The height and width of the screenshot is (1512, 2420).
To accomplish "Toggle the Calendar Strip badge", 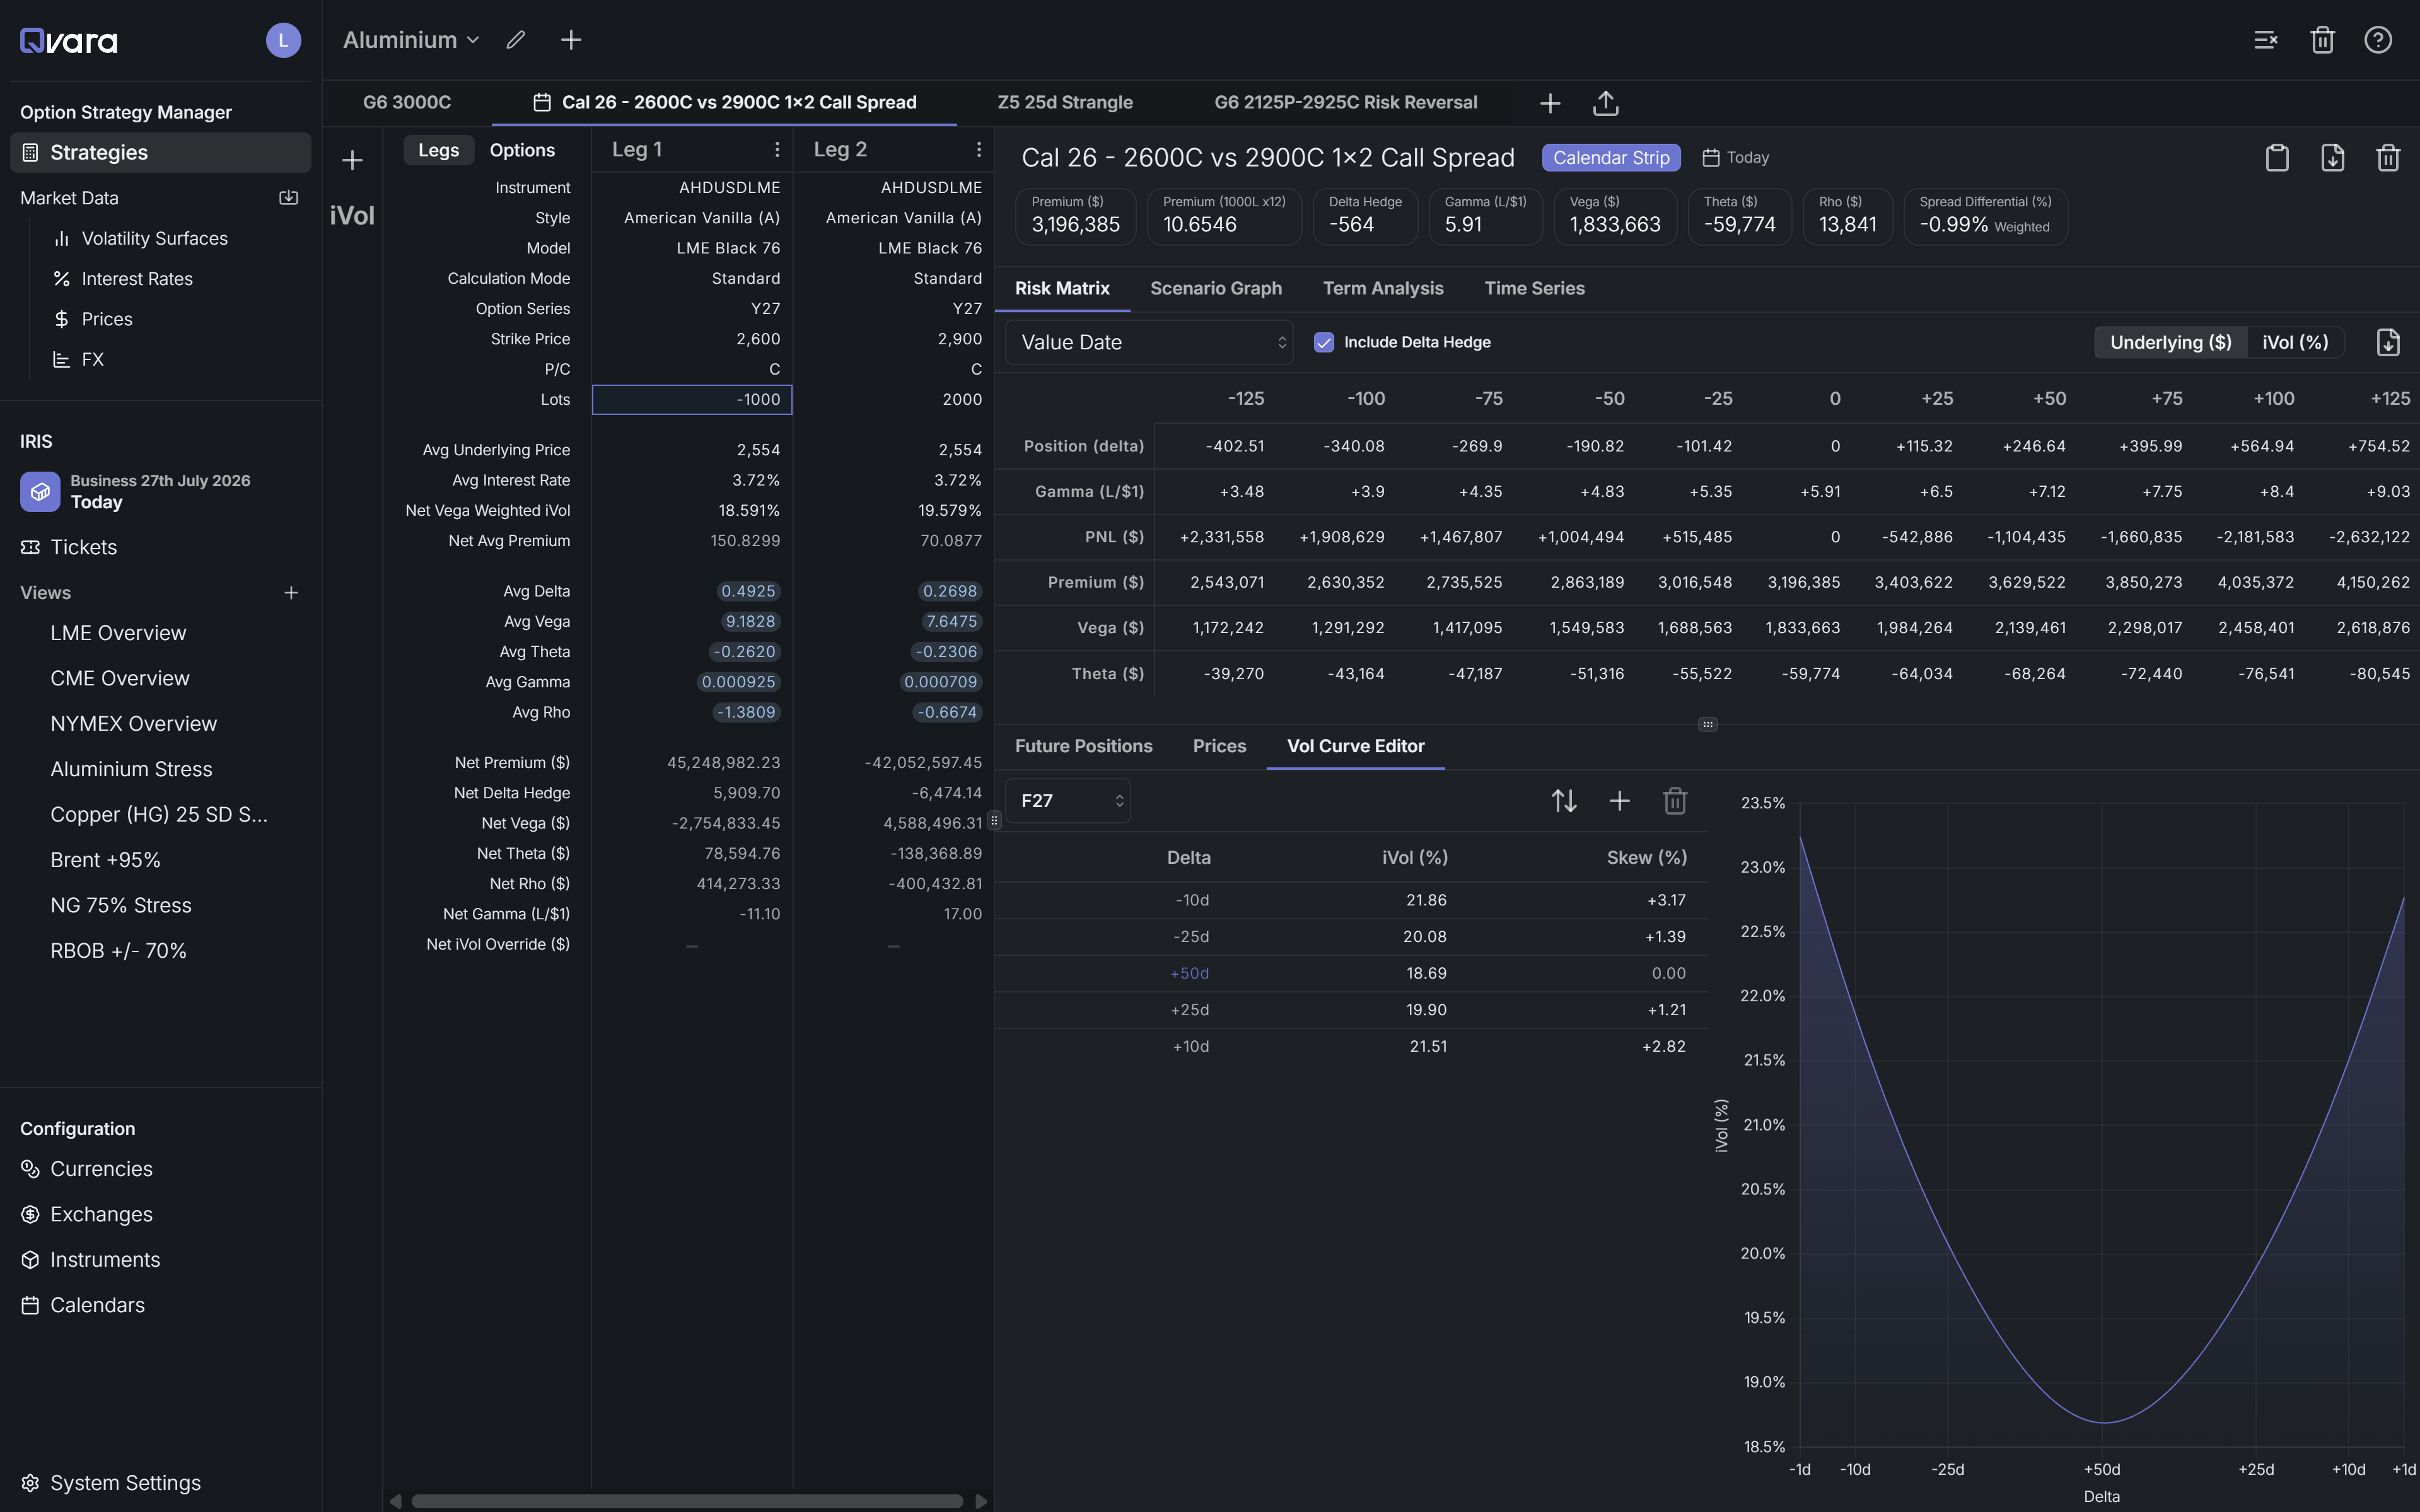I will [x=1611, y=158].
